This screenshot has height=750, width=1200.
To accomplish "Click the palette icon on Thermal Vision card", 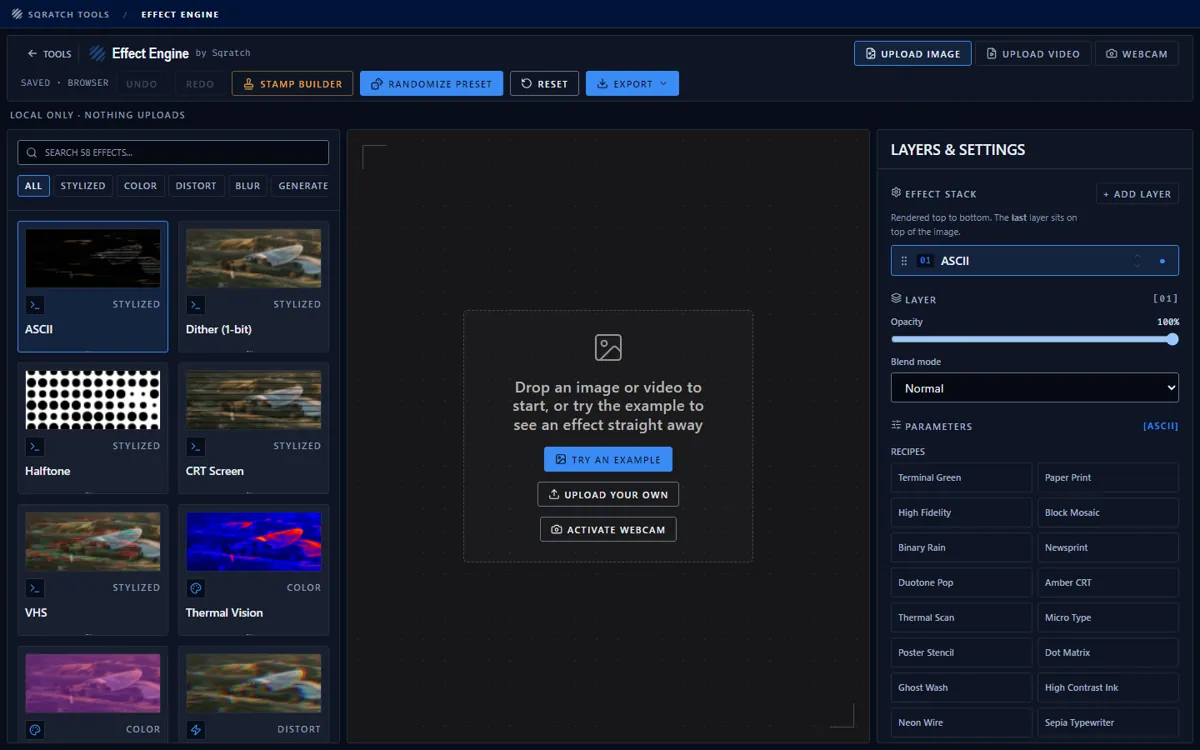I will click(195, 588).
